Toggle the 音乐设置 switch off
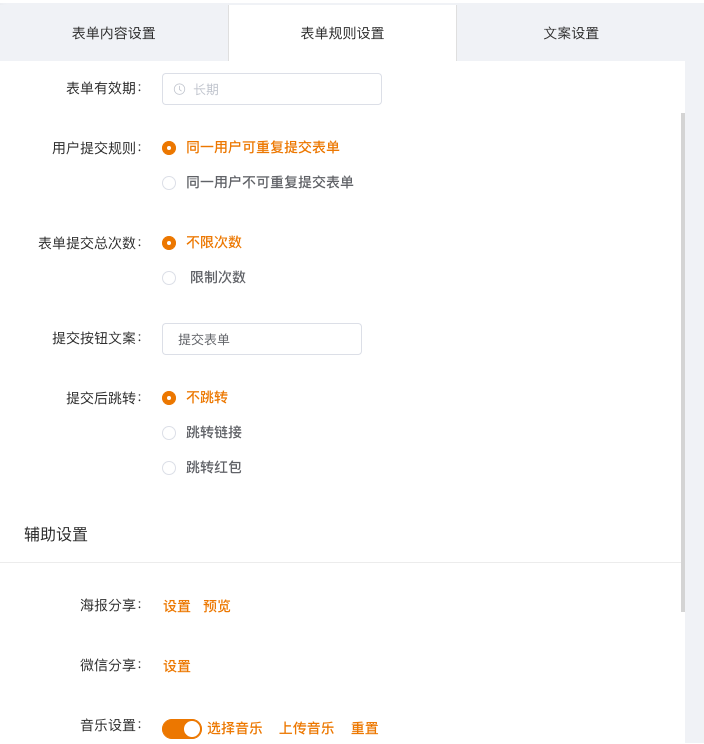704x744 pixels. 182,729
